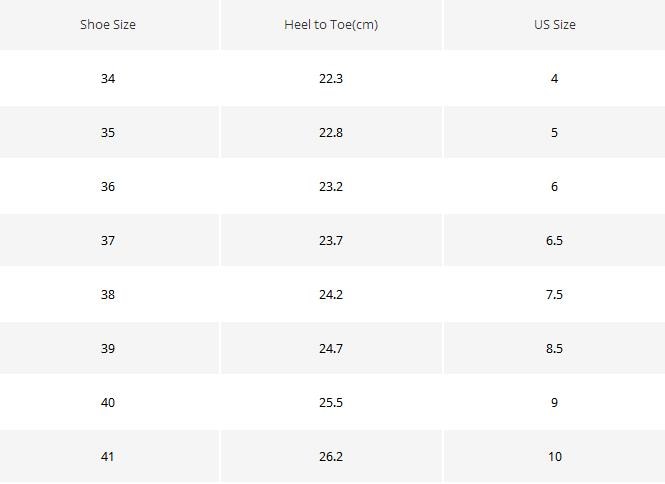Click US size 8.5 cell
The image size is (665, 484).
click(x=554, y=348)
